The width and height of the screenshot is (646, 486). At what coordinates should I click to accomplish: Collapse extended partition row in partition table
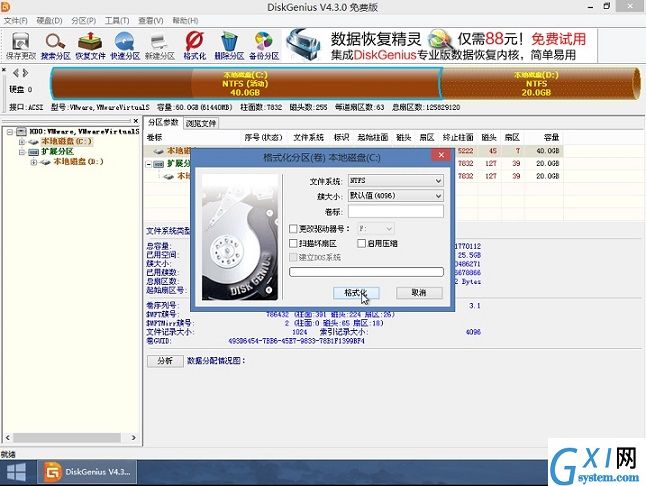coord(149,164)
